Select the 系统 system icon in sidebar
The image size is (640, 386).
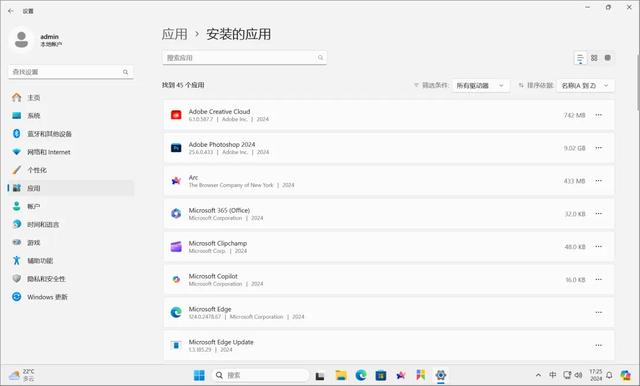click(17, 115)
